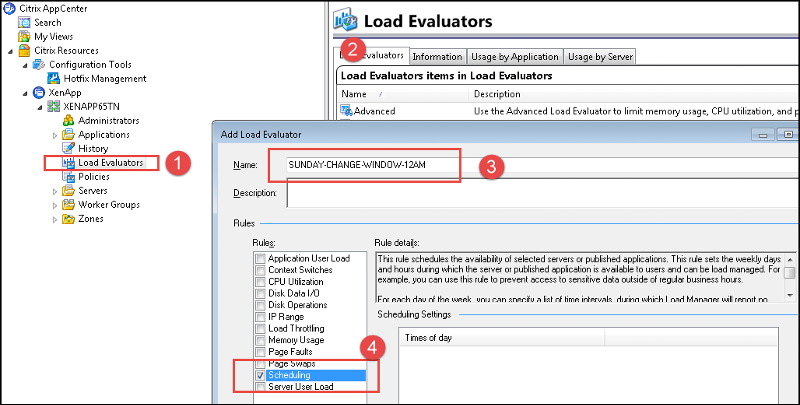This screenshot has height=405, width=800.
Task: Click the Applications folder icon
Action: [x=68, y=135]
